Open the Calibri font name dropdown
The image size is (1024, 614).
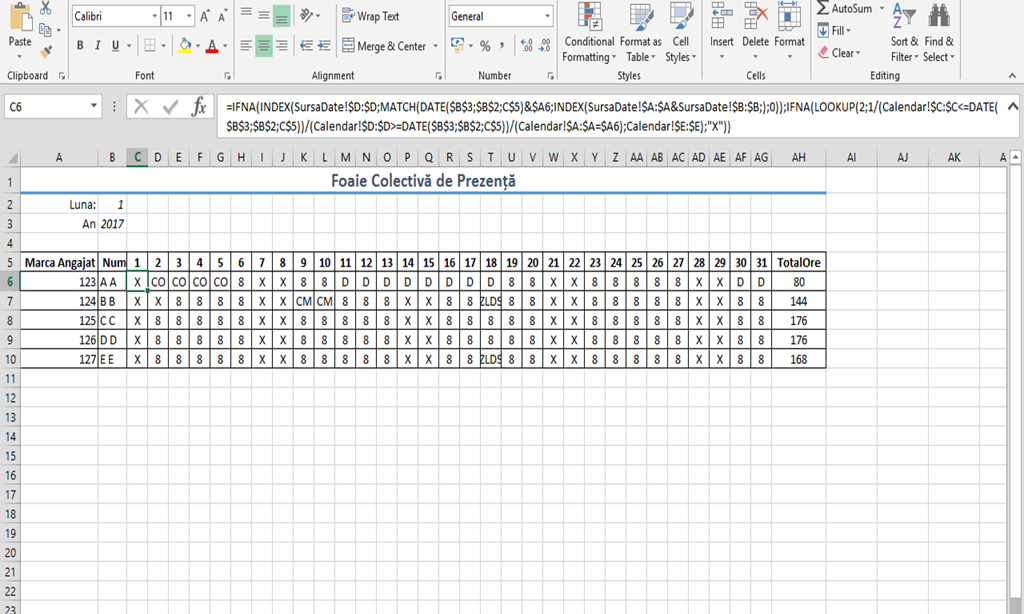click(x=154, y=17)
